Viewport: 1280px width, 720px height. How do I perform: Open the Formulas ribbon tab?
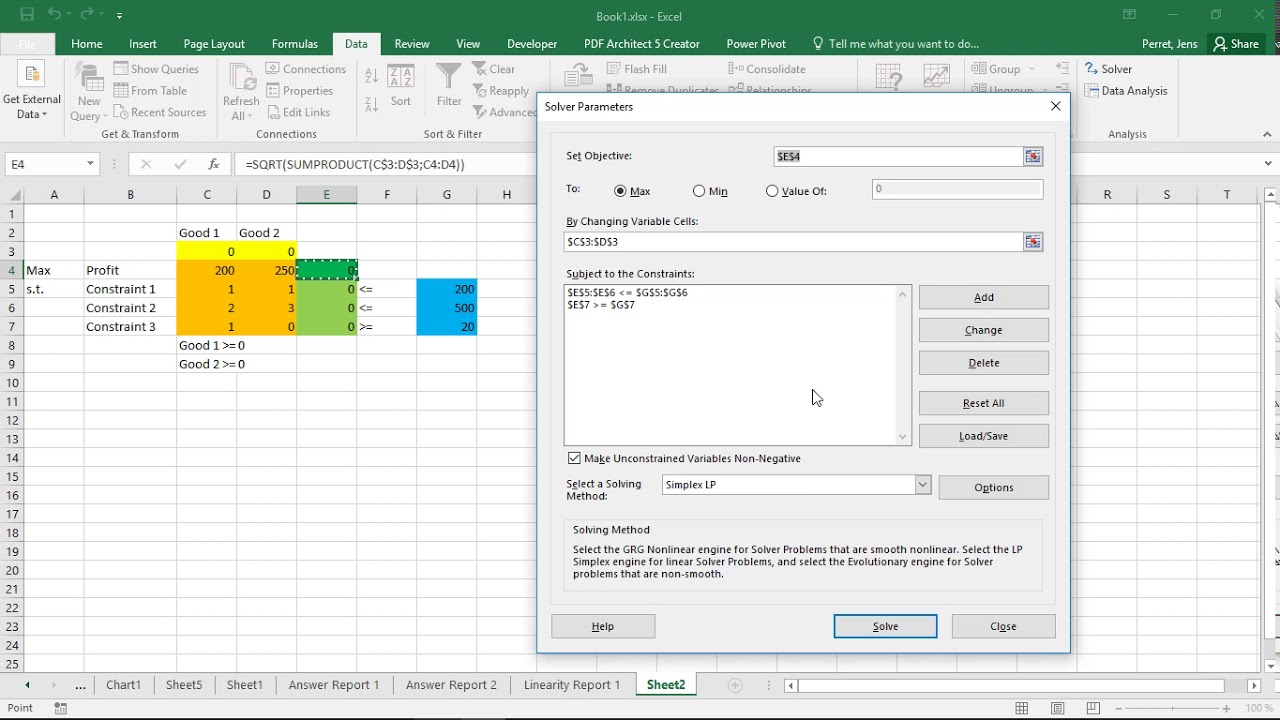(x=295, y=44)
